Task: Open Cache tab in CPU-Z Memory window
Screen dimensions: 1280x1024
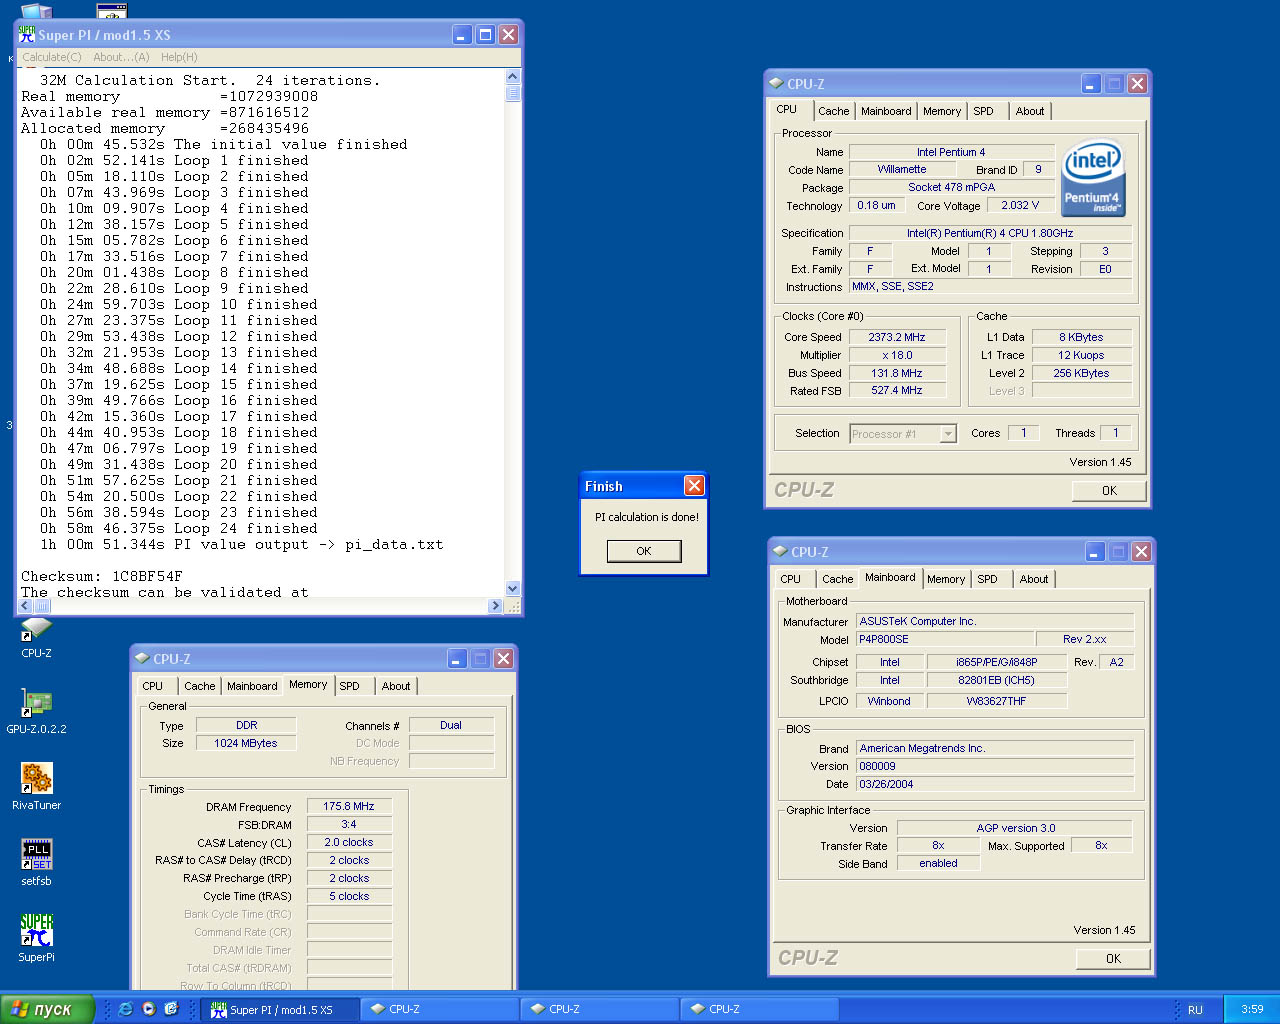Action: tap(199, 686)
